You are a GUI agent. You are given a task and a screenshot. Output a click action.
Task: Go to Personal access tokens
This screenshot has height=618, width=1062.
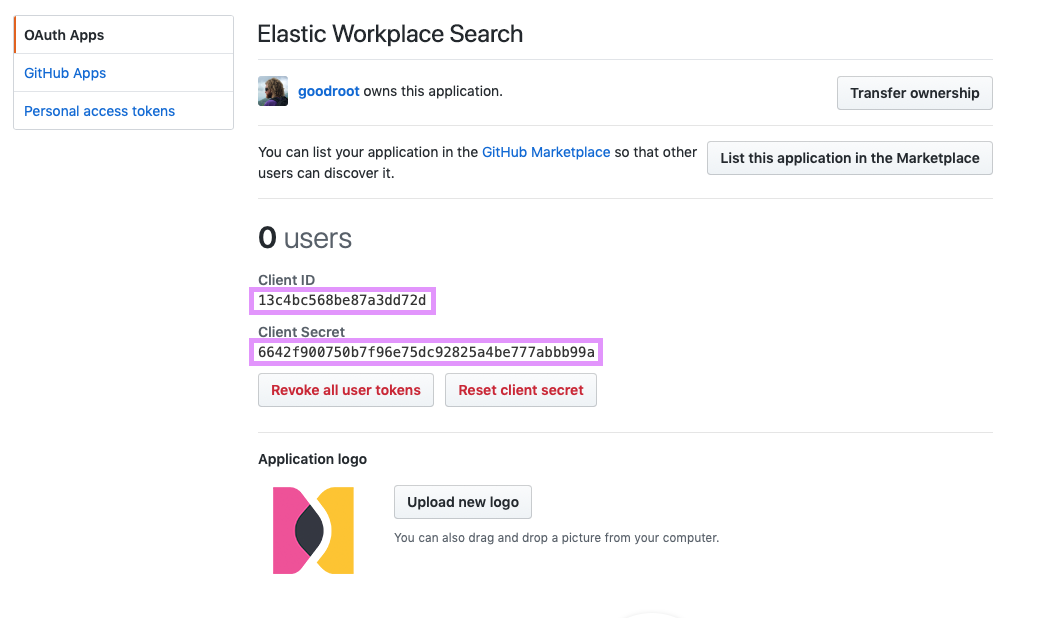click(x=99, y=111)
